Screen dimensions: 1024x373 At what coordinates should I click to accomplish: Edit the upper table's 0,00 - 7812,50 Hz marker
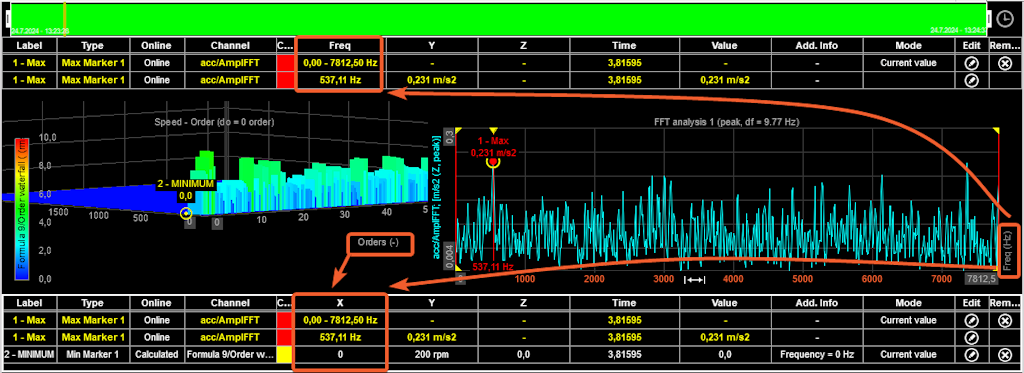tap(972, 63)
